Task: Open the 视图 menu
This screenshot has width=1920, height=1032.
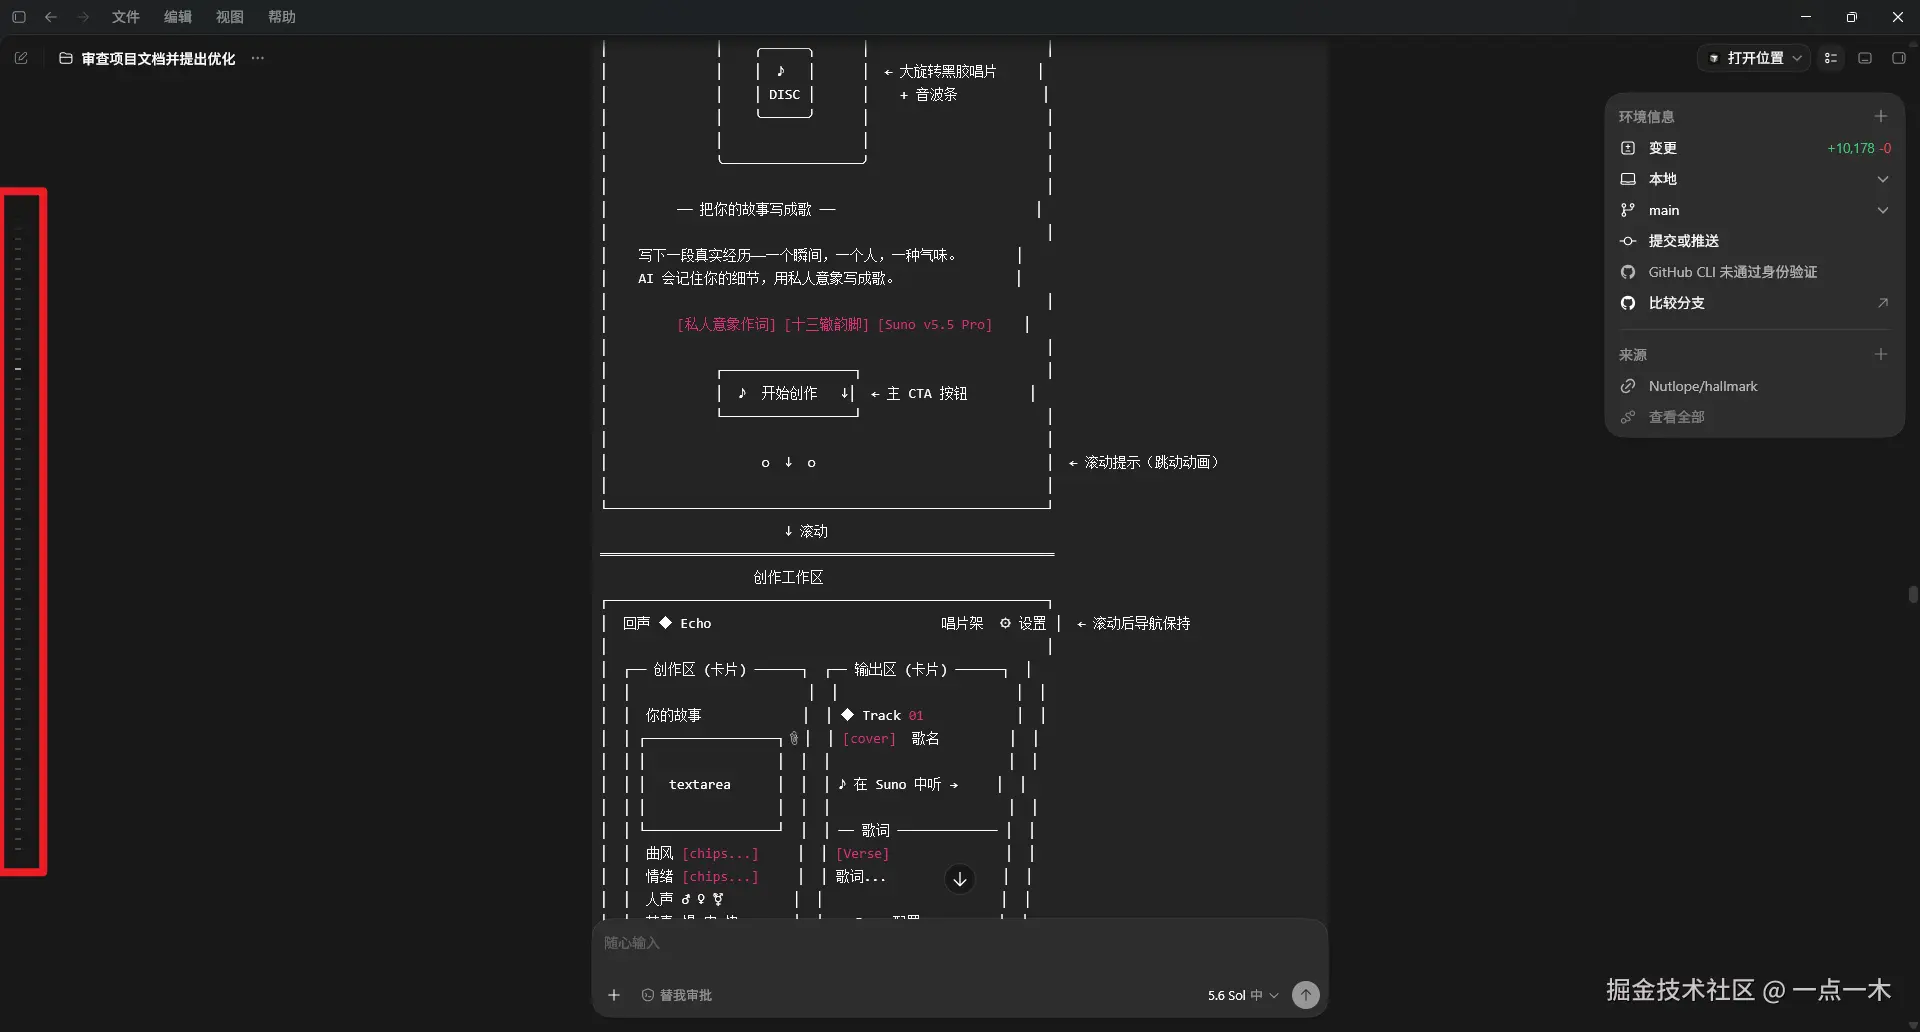Action: (230, 17)
